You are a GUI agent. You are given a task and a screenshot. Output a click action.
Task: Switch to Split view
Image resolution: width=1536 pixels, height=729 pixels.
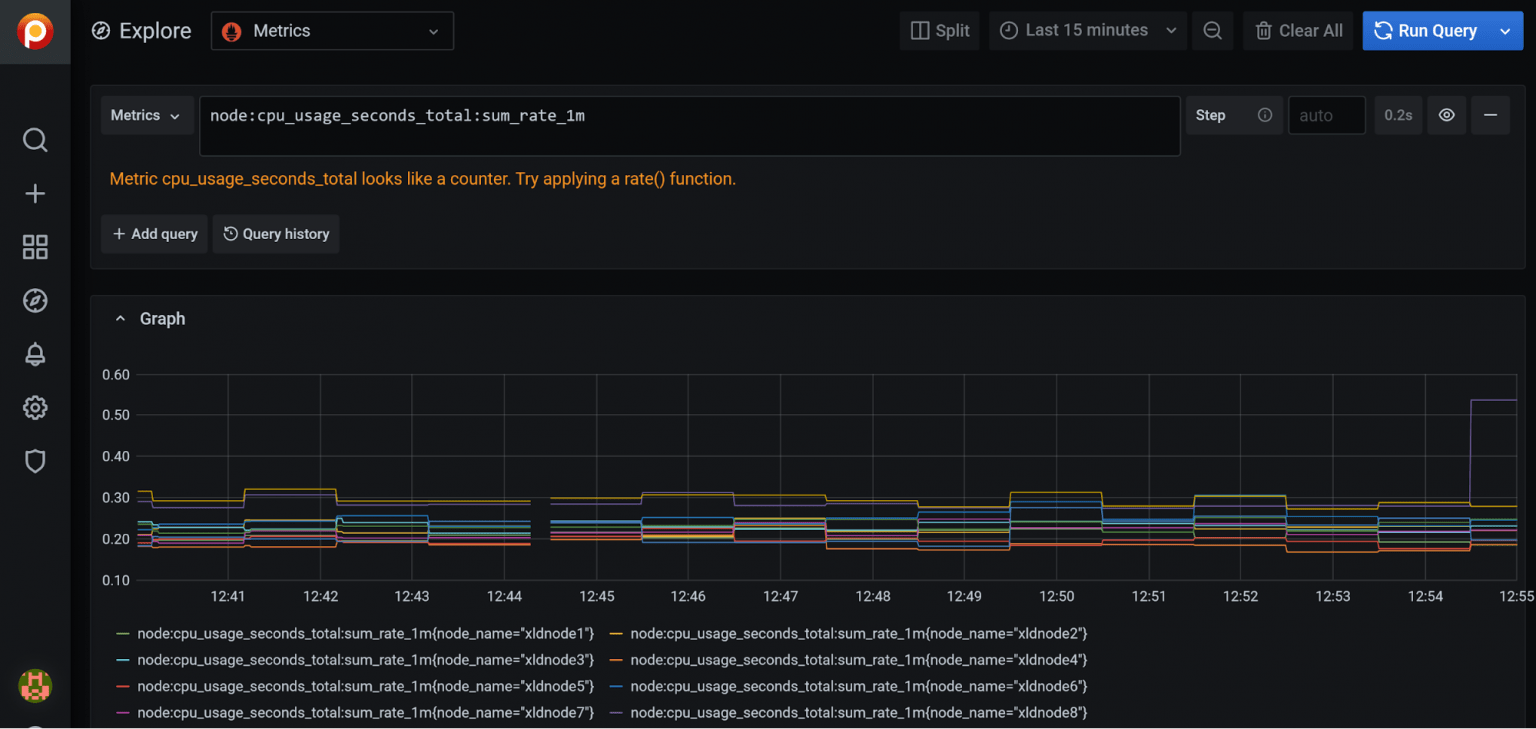(939, 30)
